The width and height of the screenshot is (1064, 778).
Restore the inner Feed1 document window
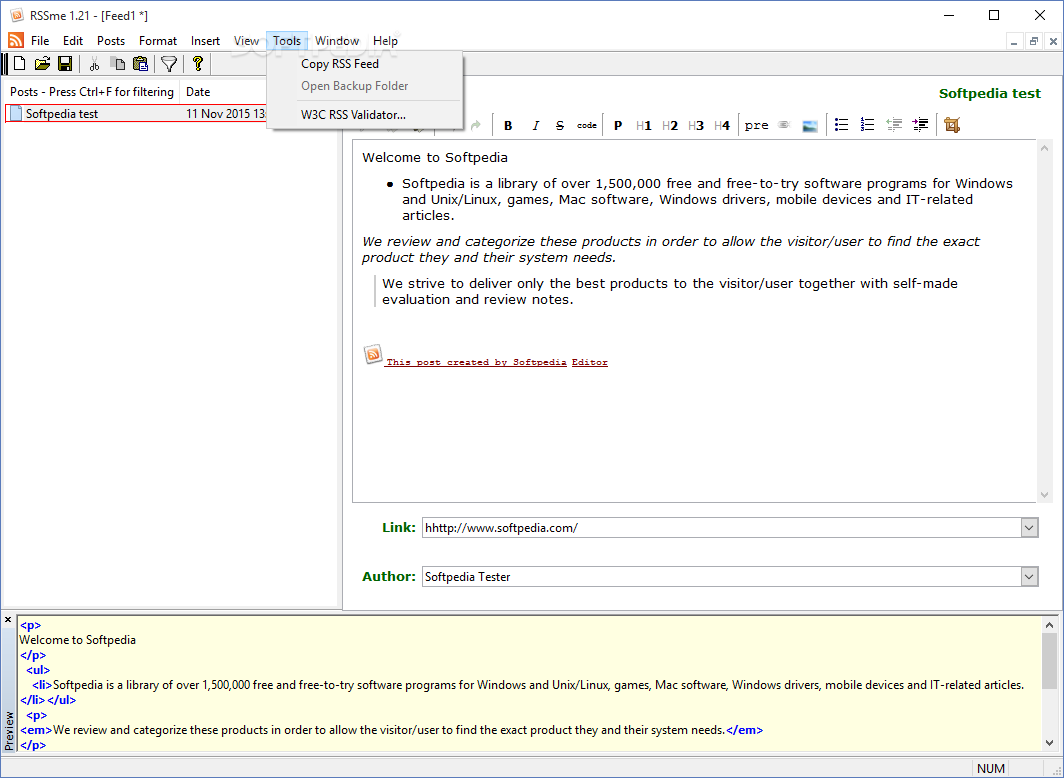(x=1033, y=41)
